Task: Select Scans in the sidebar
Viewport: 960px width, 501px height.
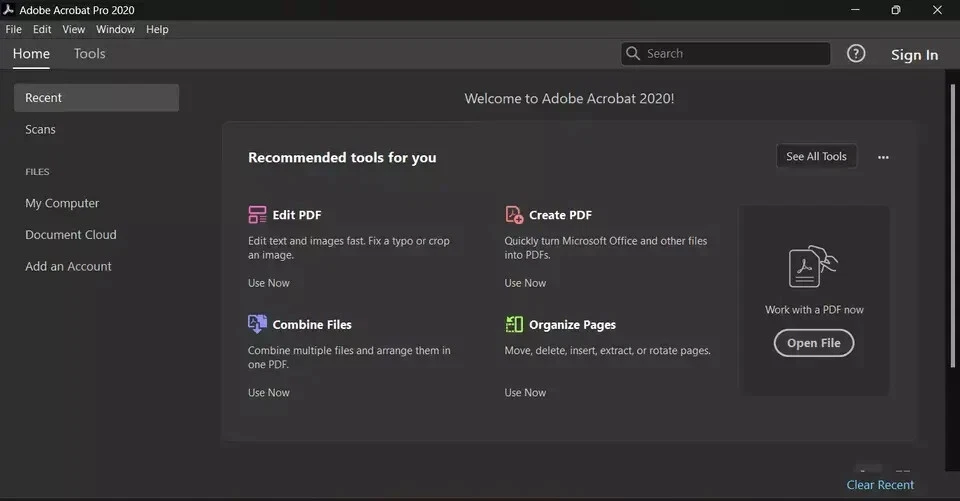Action: [40, 129]
